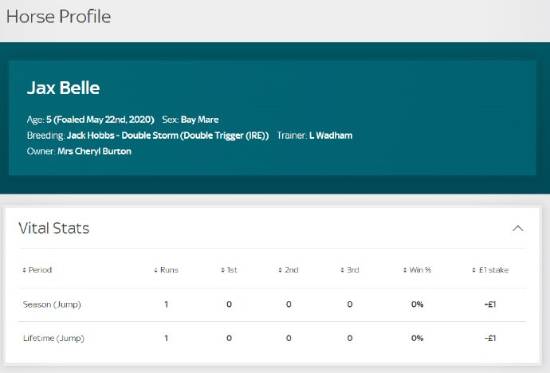Open sire Jack Hobbs breeding link

coord(90,135)
